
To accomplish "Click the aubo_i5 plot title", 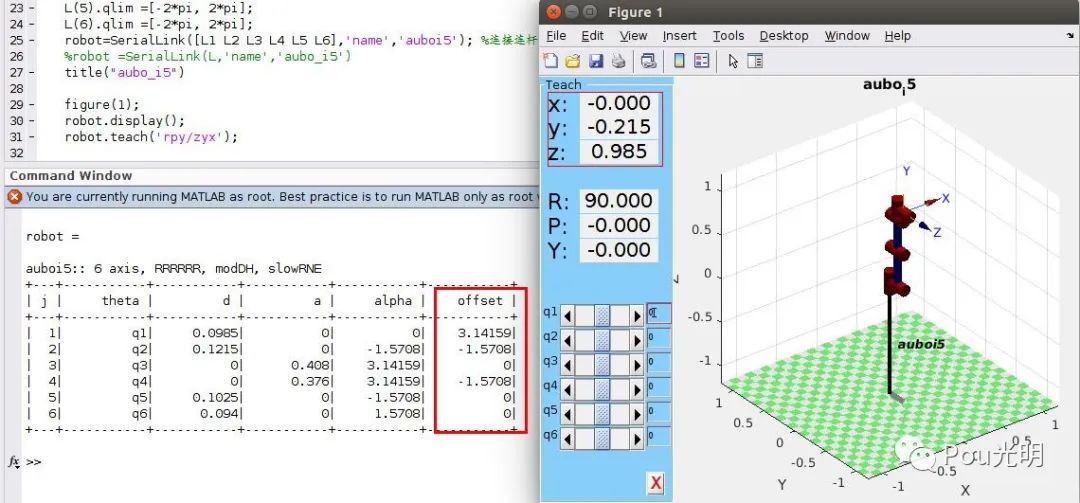I will 889,85.
